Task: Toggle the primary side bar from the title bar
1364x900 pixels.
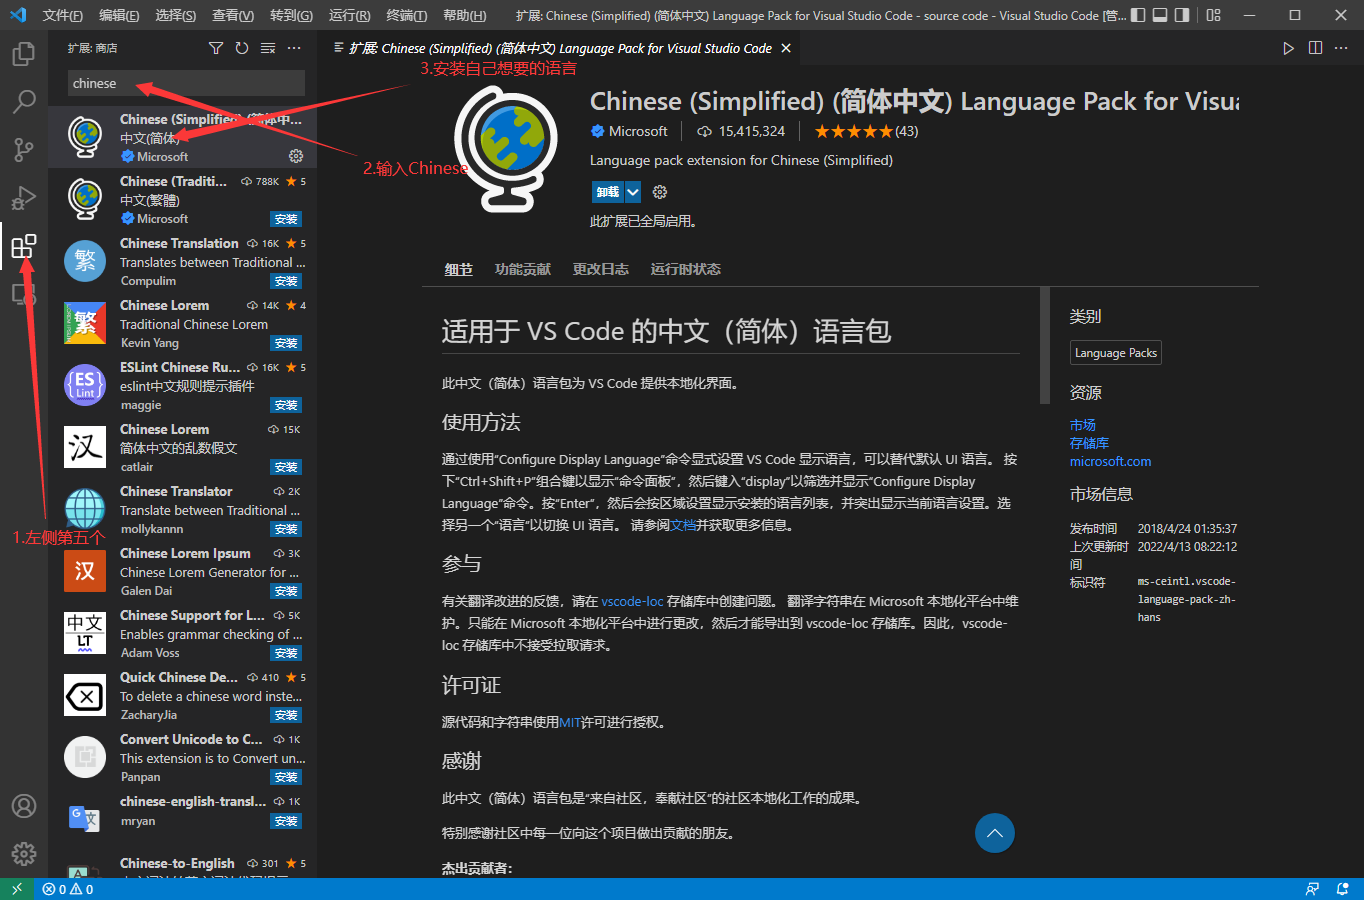Action: pos(1138,15)
